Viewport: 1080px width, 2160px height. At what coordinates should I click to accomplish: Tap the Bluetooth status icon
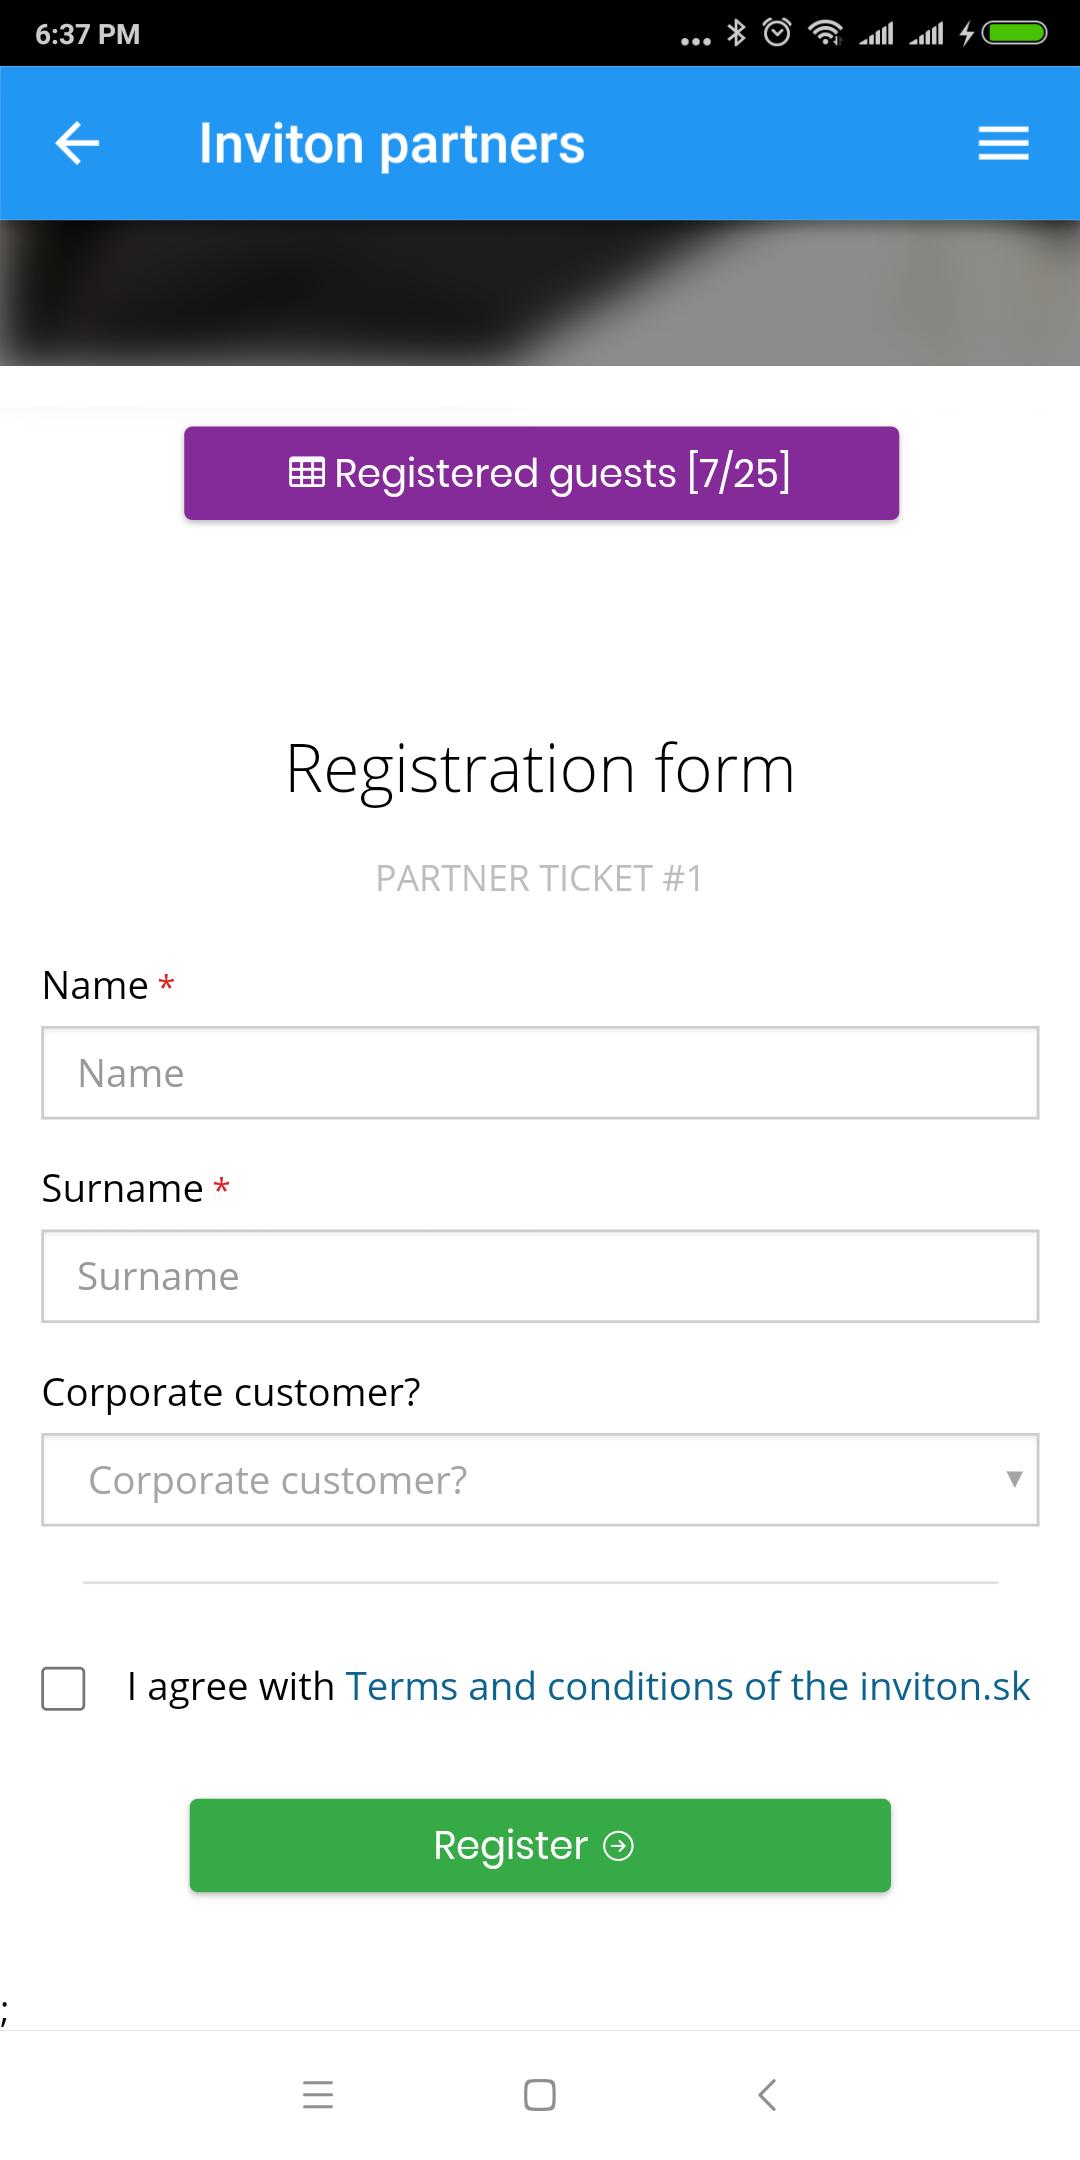pos(736,33)
